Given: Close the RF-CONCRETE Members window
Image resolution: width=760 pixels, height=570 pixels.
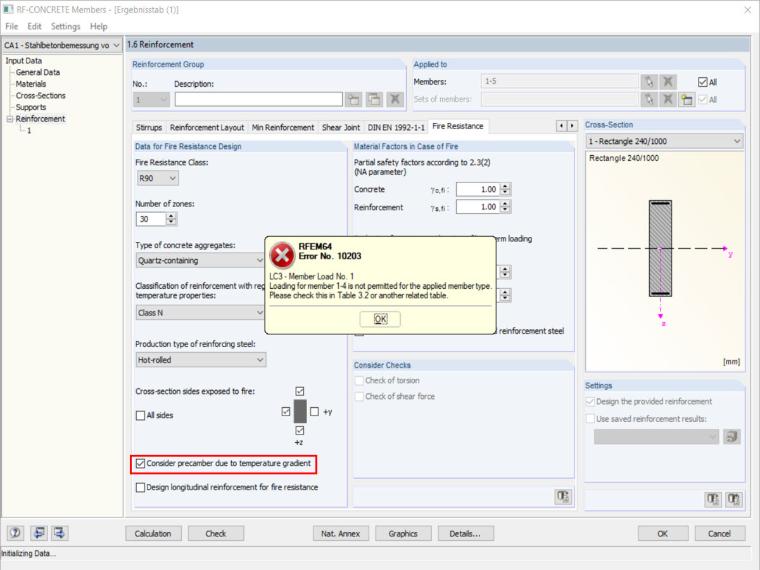Looking at the screenshot, I should coord(748,10).
